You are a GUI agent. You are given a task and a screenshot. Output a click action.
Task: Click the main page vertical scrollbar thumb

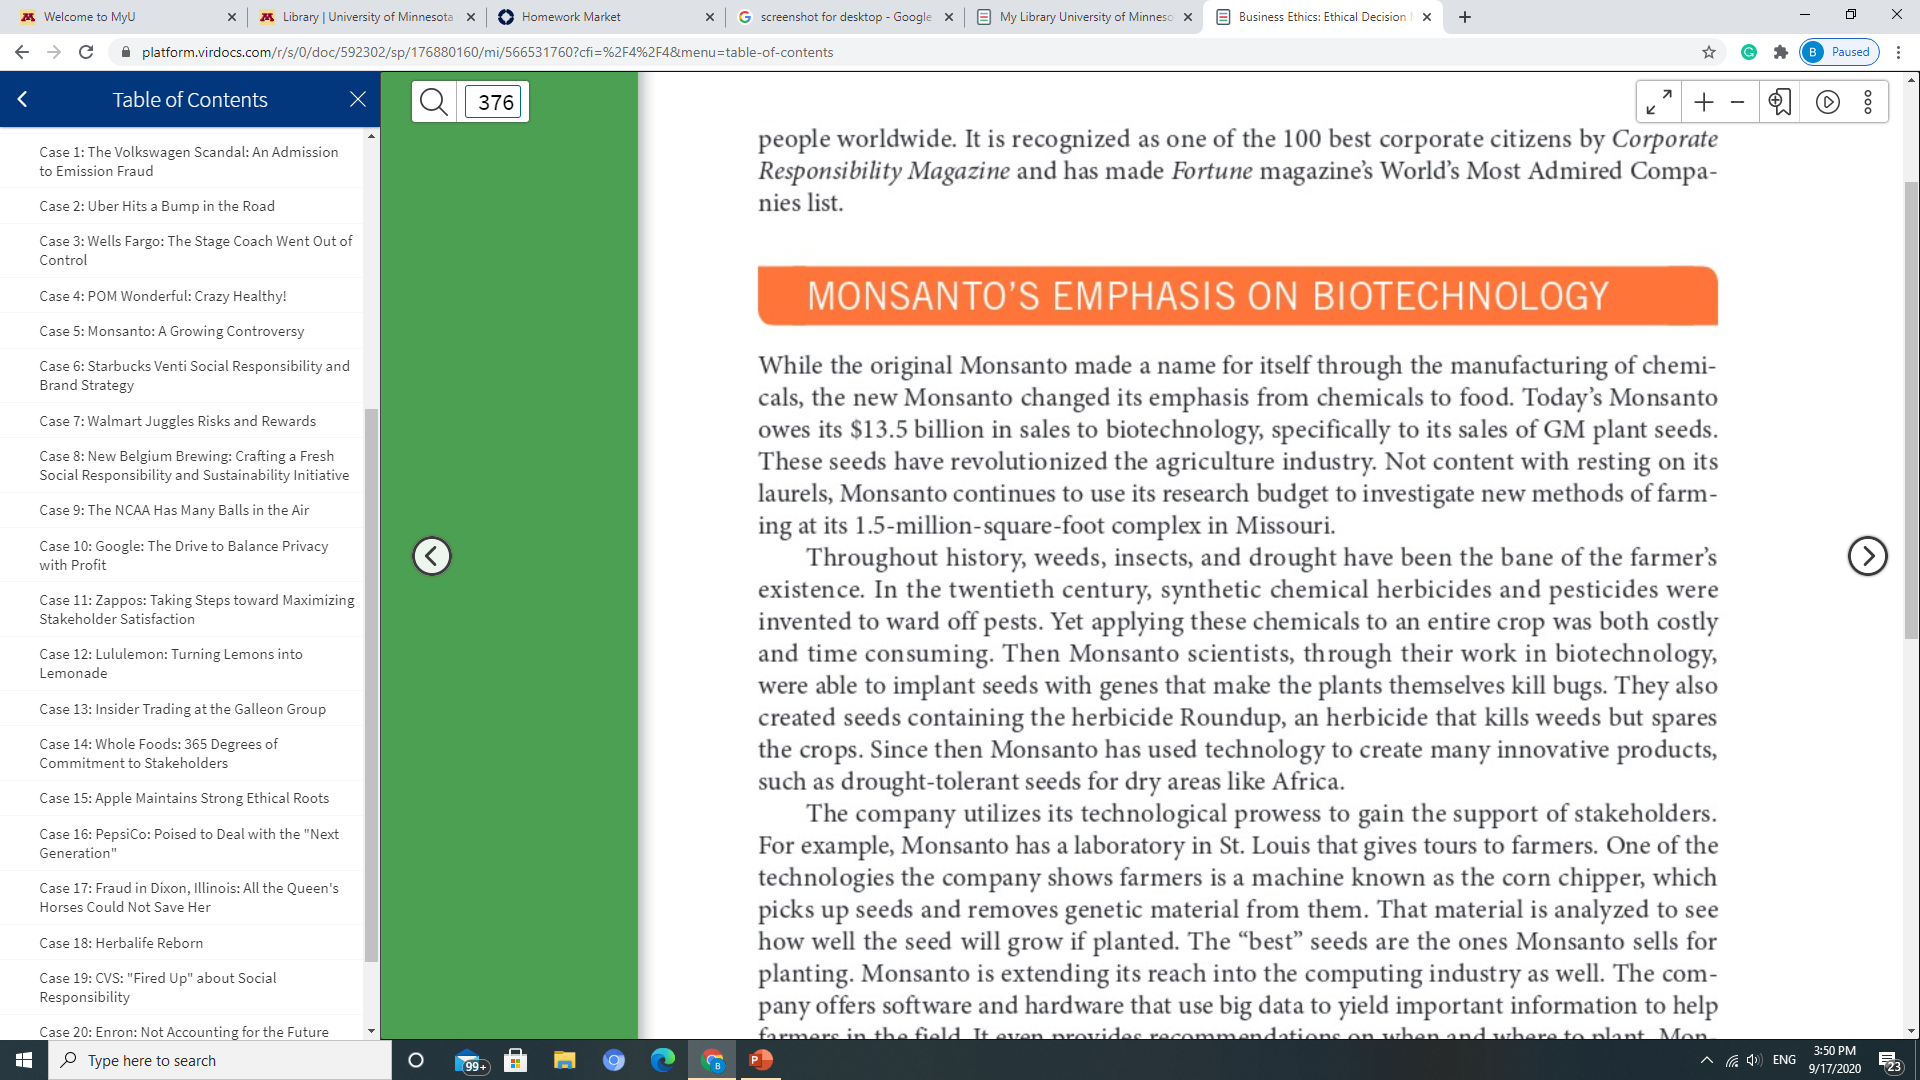click(1911, 410)
